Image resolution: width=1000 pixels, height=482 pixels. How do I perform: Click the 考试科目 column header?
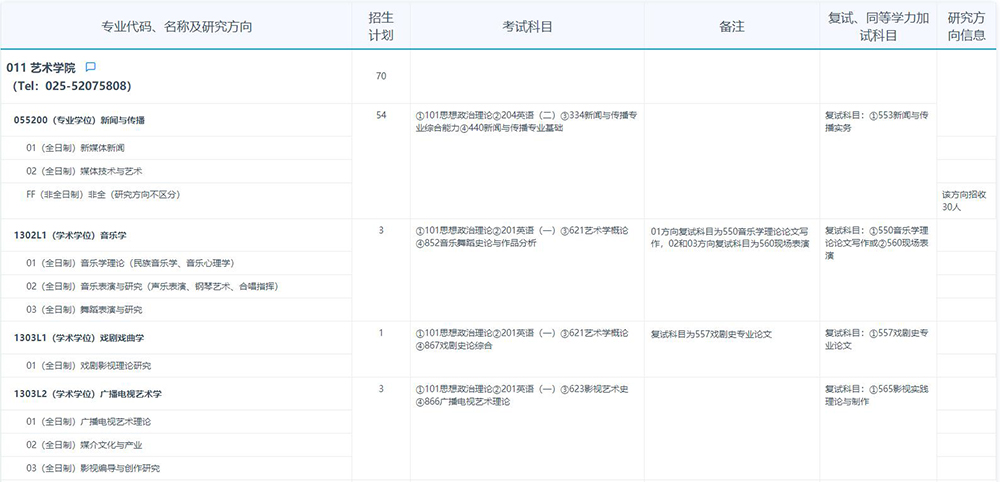[x=527, y=27]
